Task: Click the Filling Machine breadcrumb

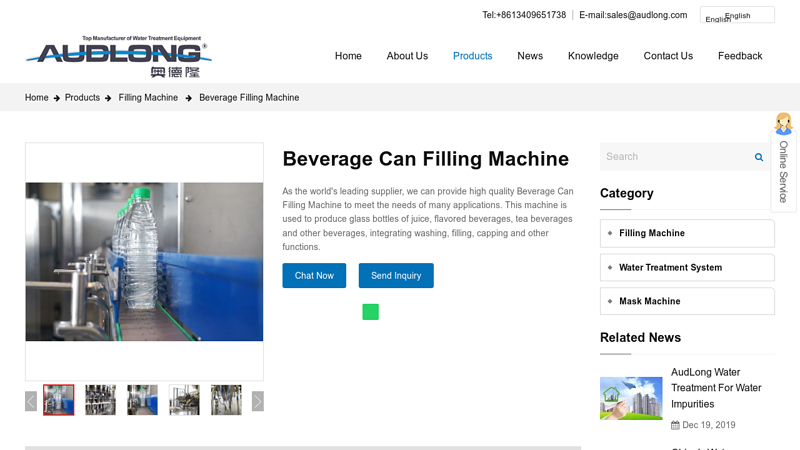Action: 148,97
